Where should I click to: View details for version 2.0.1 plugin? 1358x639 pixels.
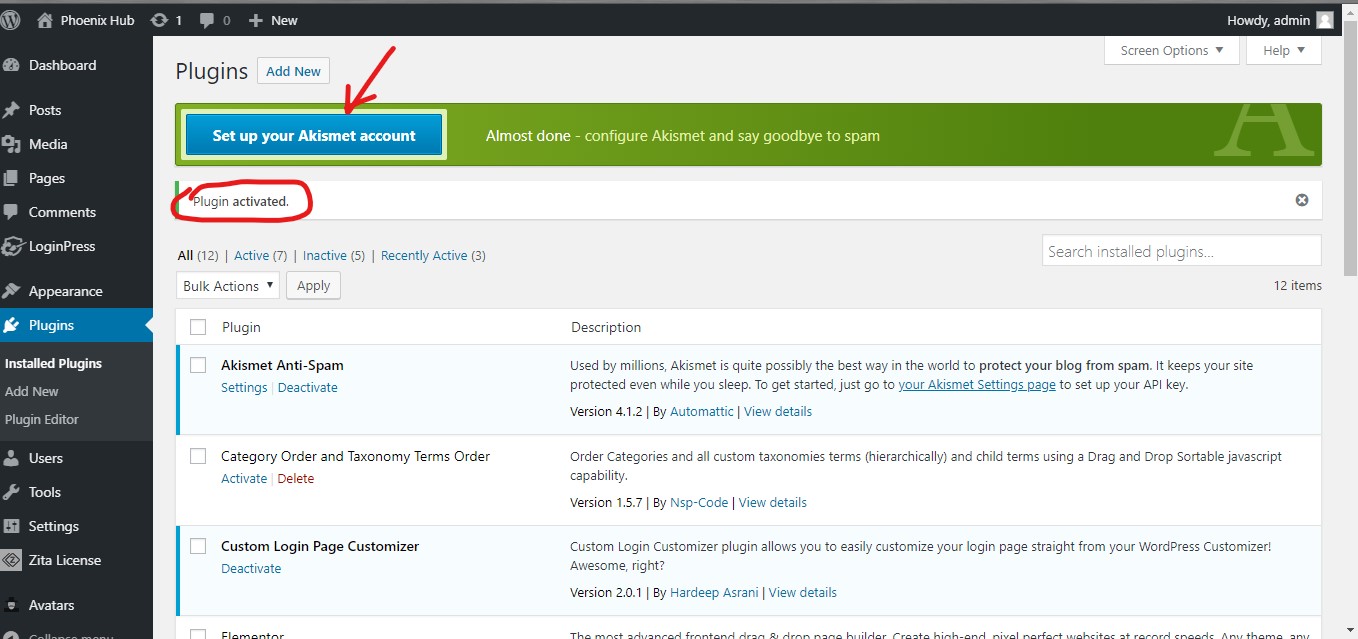point(803,592)
